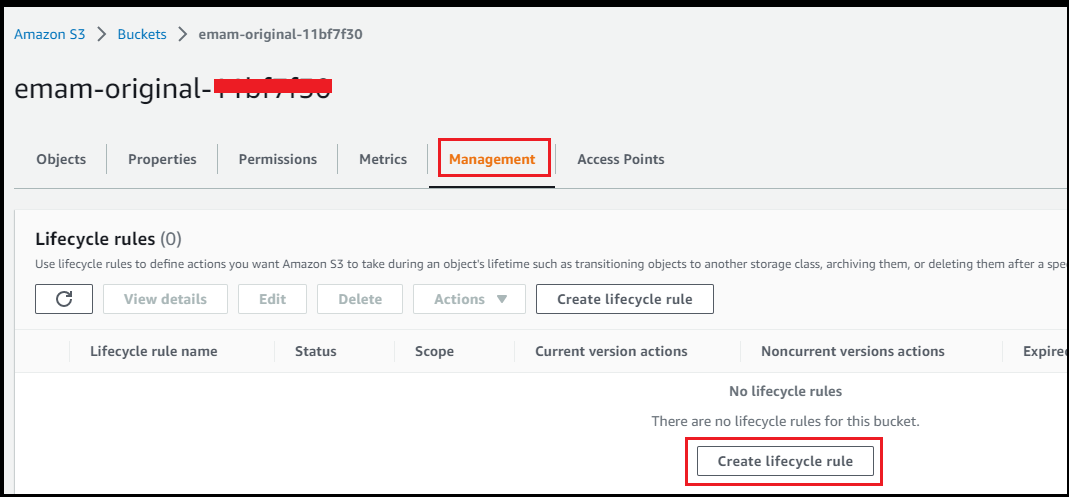Click Noncurrent versions actions column header
The image size is (1069, 497).
[853, 351]
